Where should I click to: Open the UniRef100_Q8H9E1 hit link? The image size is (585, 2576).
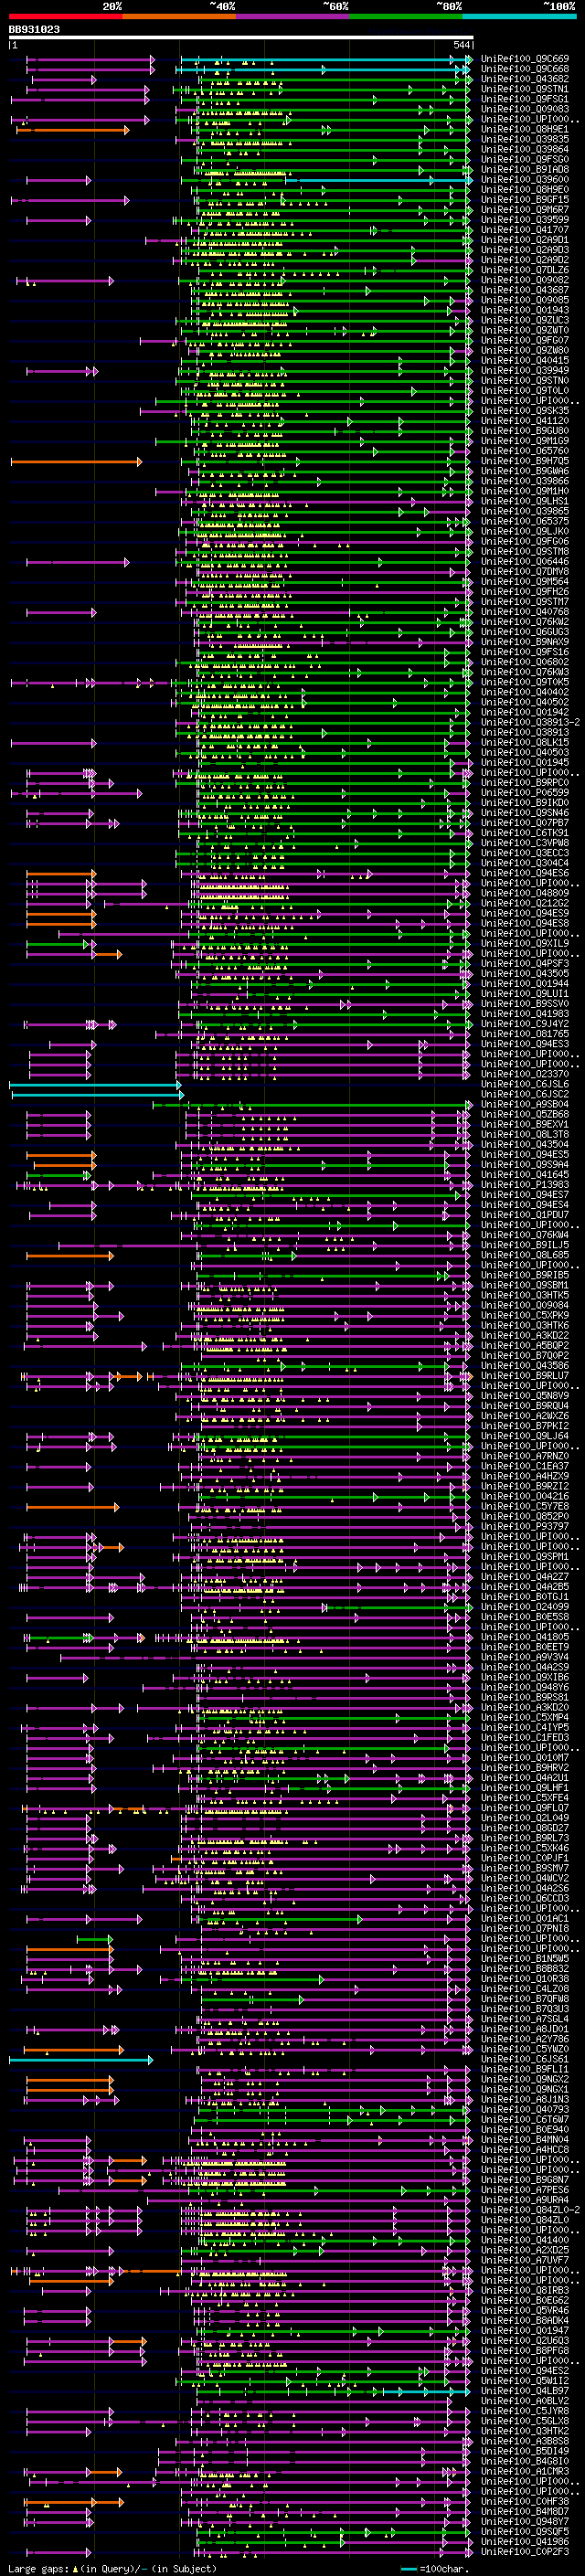click(524, 129)
